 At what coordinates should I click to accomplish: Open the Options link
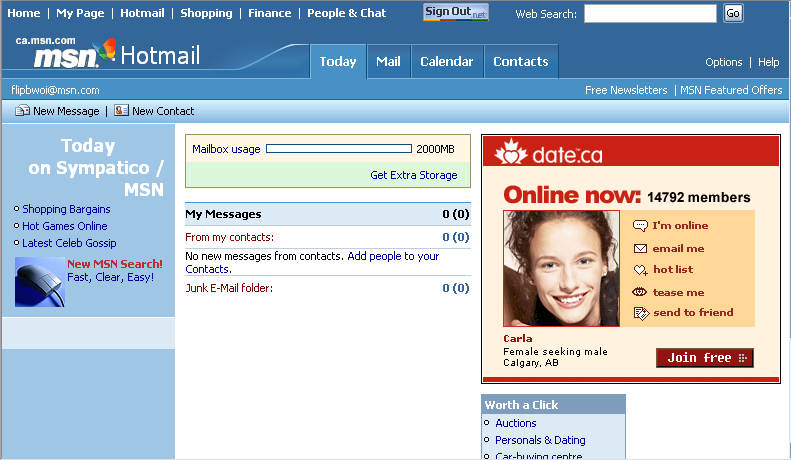pos(723,62)
